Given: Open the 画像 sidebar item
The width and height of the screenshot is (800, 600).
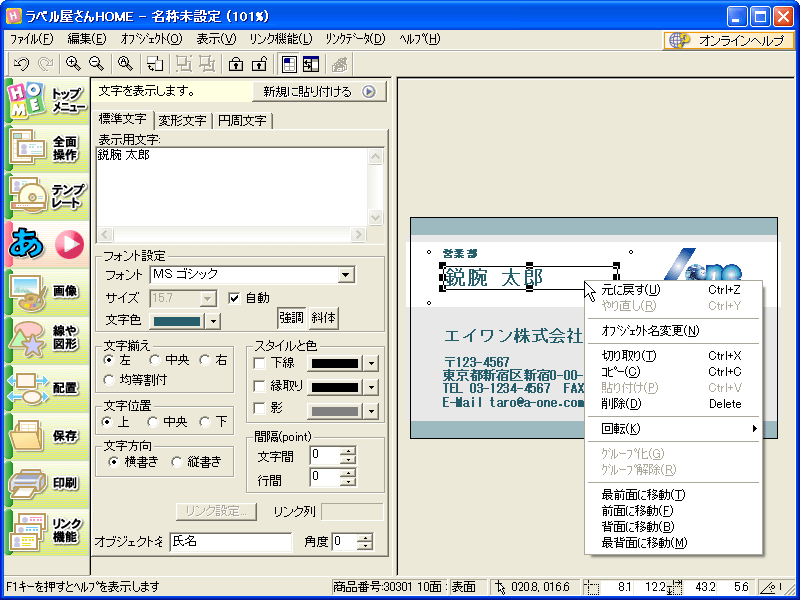Looking at the screenshot, I should coord(47,292).
